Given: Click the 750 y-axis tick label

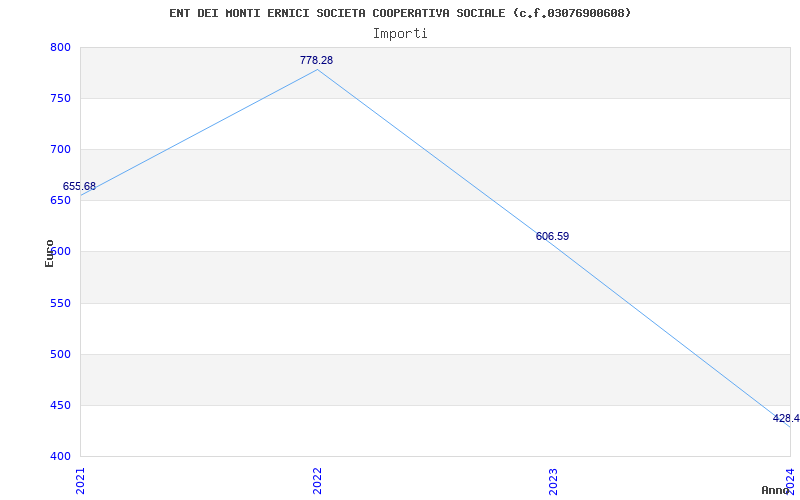Looking at the screenshot, I should 60,98.
